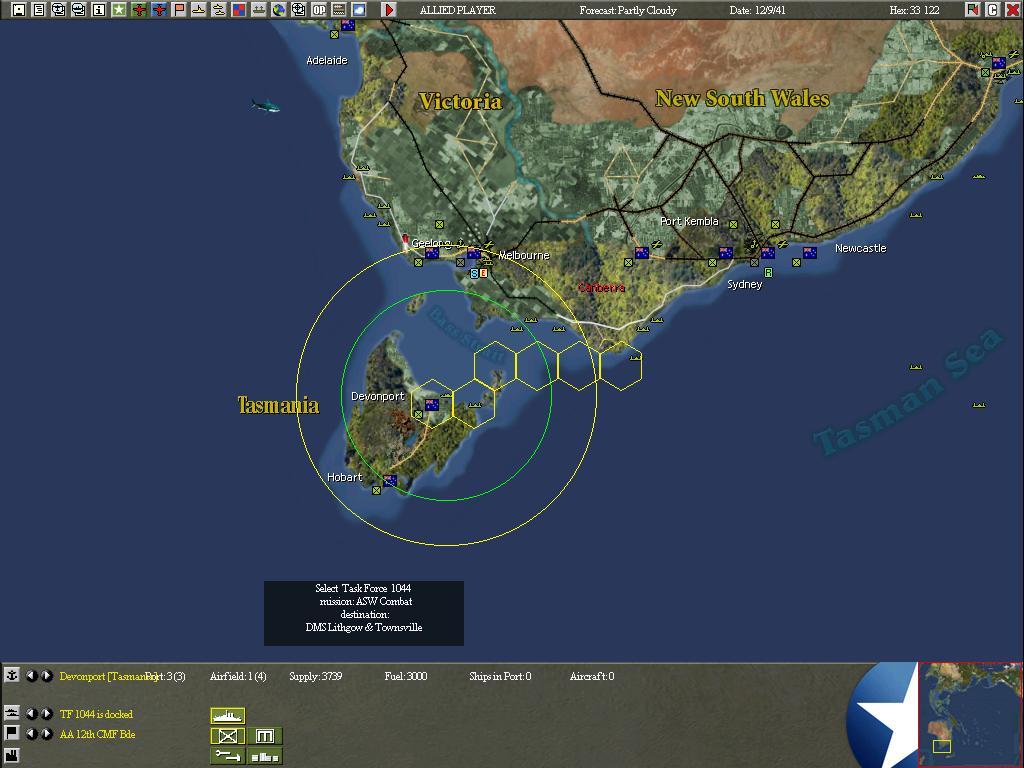Viewport: 1024px width, 768px height.
Task: Click the double yellow ships toolbar icon
Action: coord(219,10)
